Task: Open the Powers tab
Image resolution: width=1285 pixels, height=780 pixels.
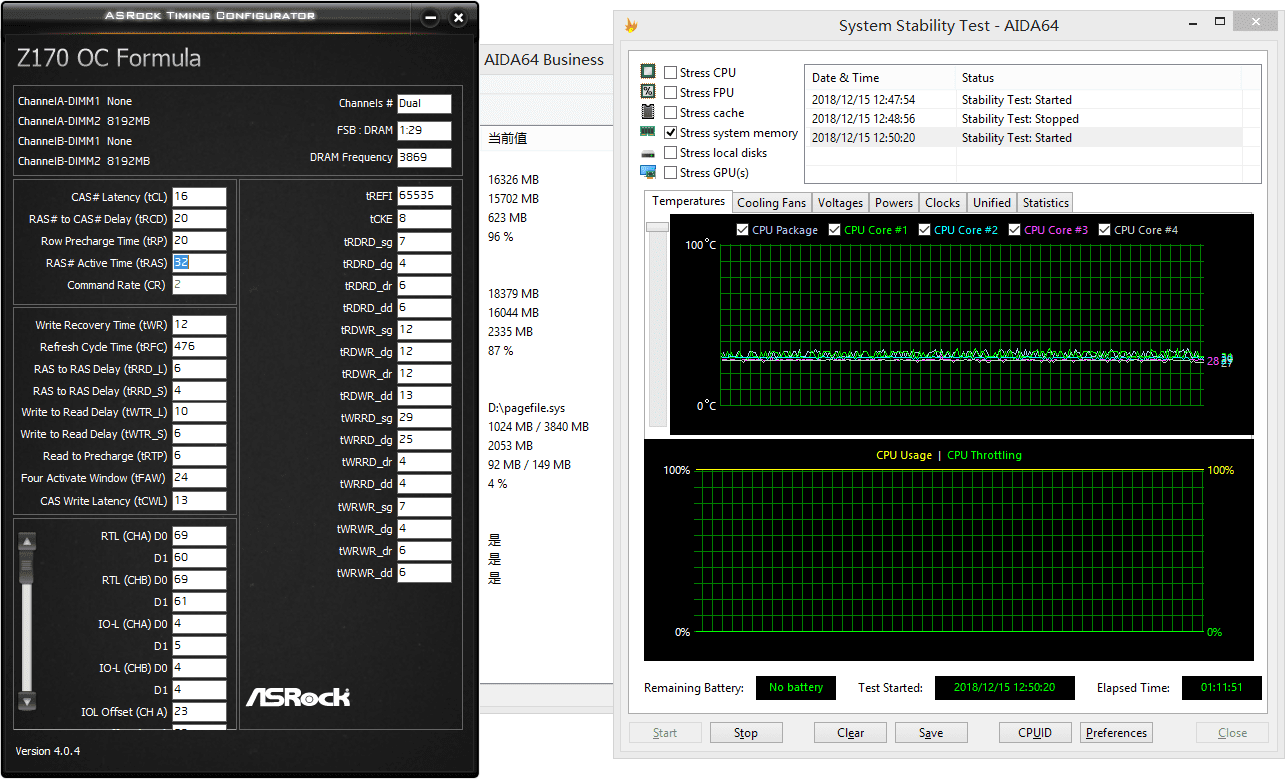Action: (894, 203)
